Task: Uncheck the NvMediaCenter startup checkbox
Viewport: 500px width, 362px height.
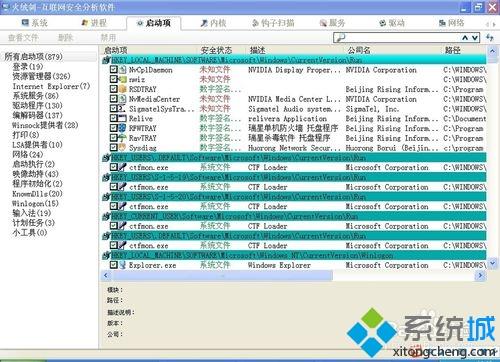Action: click(x=114, y=99)
